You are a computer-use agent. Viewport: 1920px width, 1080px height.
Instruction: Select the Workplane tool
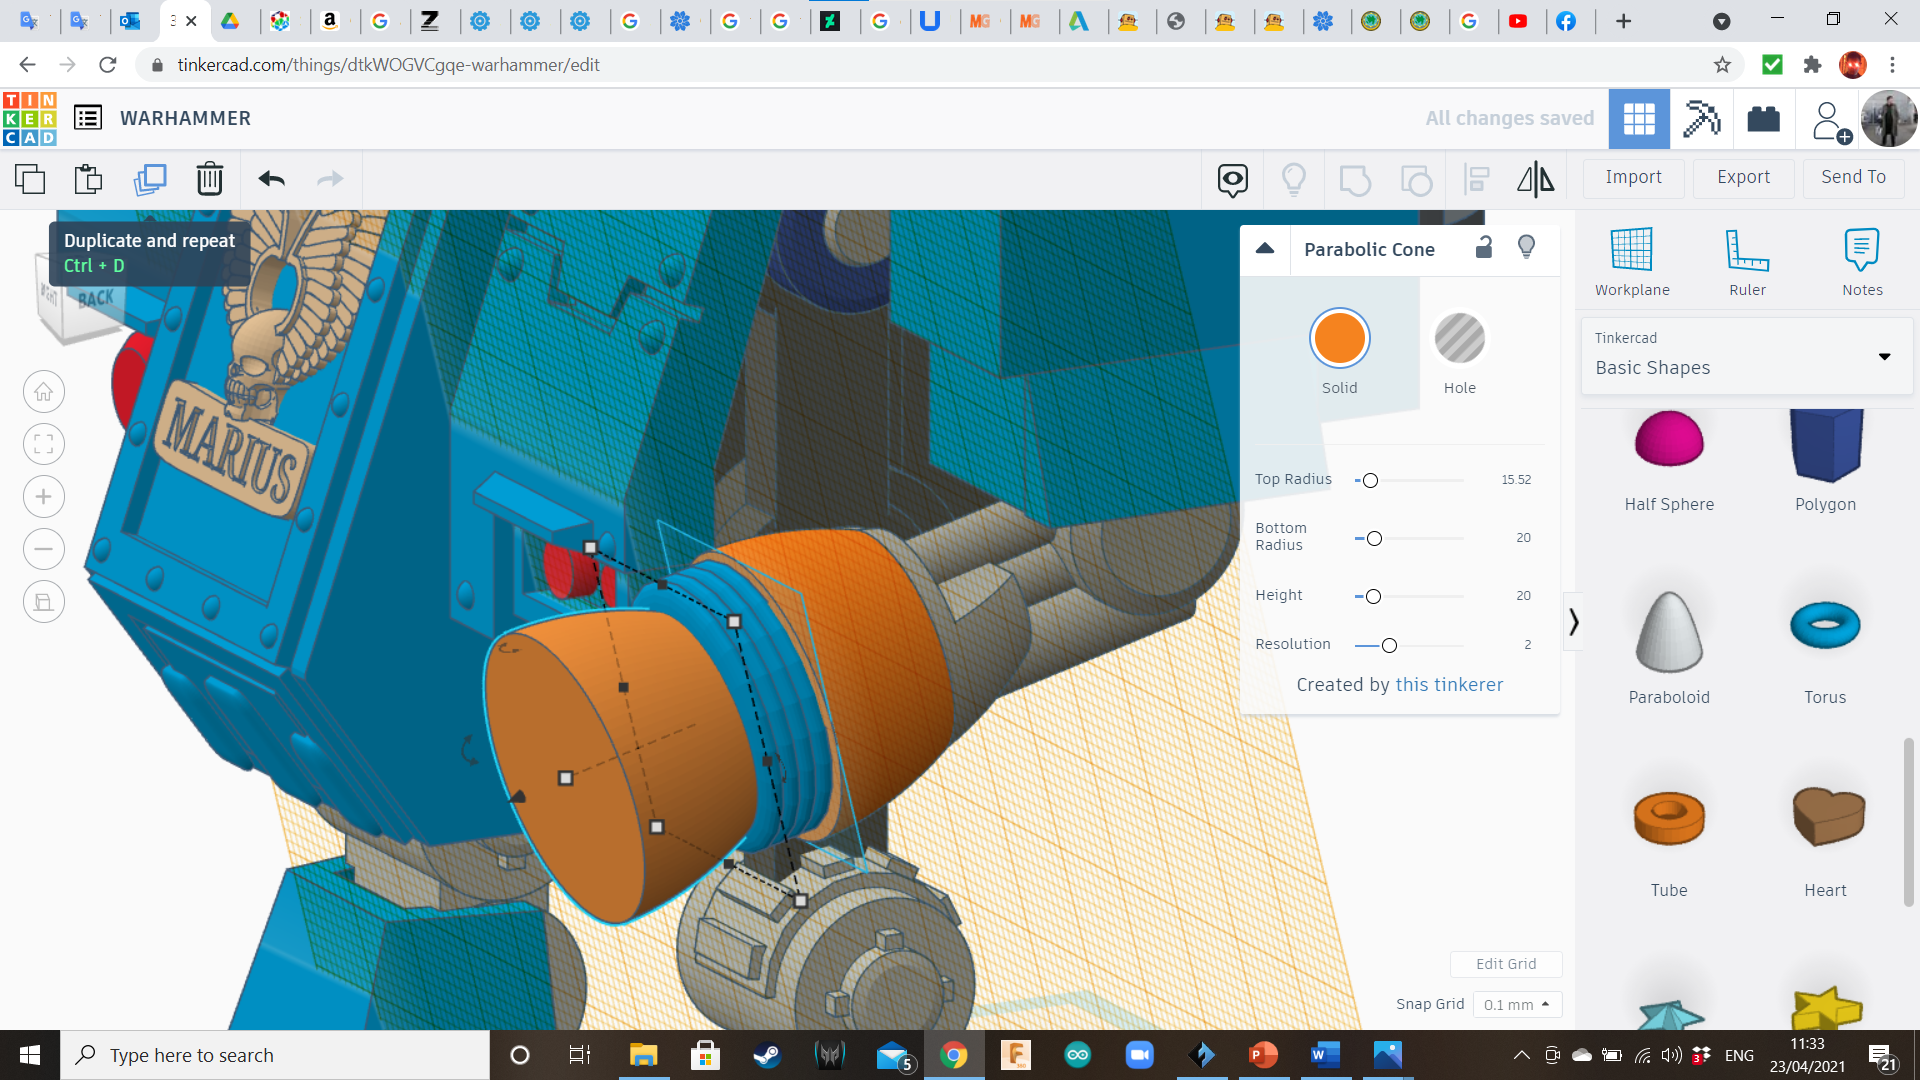point(1632,262)
